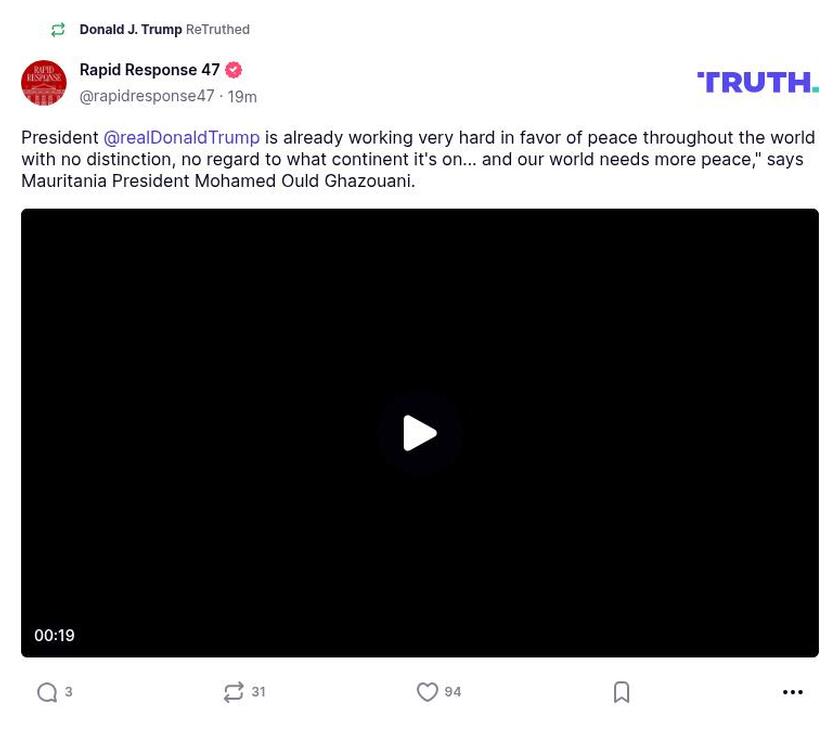This screenshot has width=840, height=736.
Task: Open the @realDonaldTrump mention link
Action: (181, 138)
